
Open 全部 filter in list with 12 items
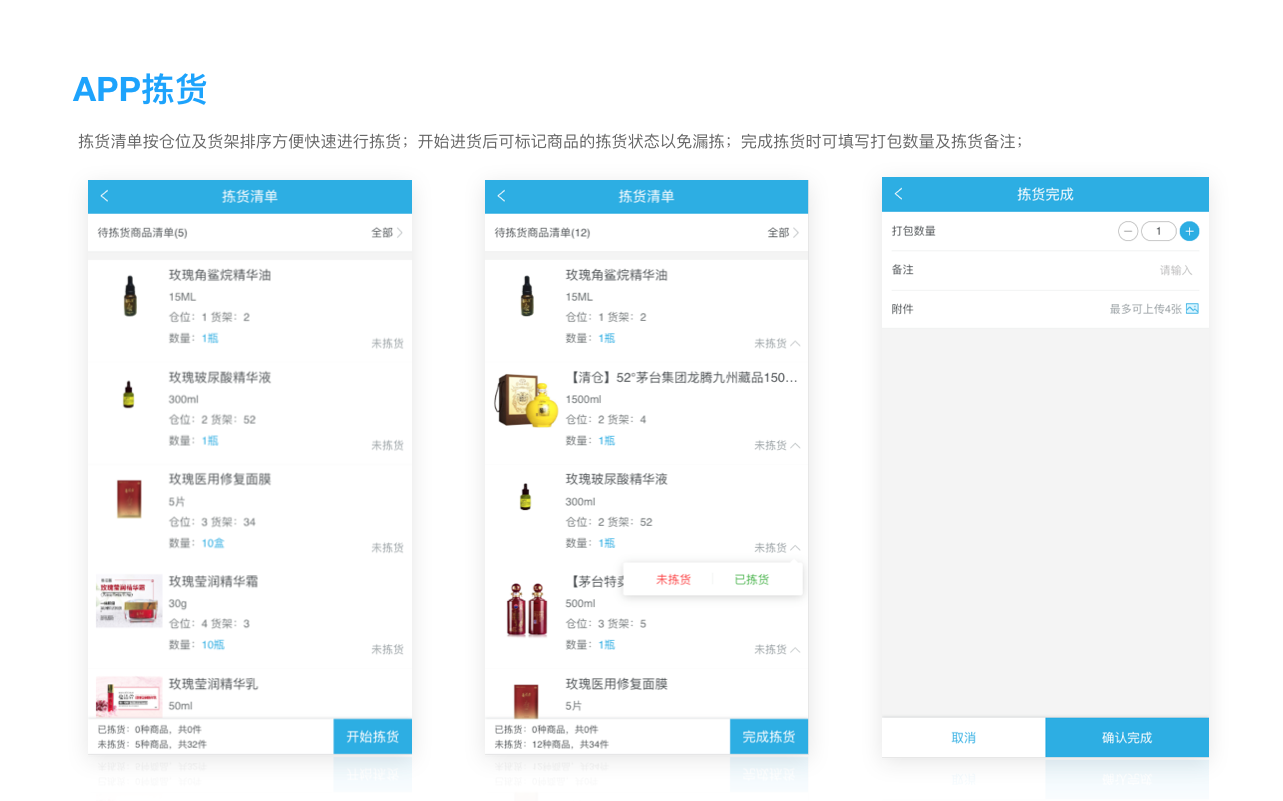(783, 233)
